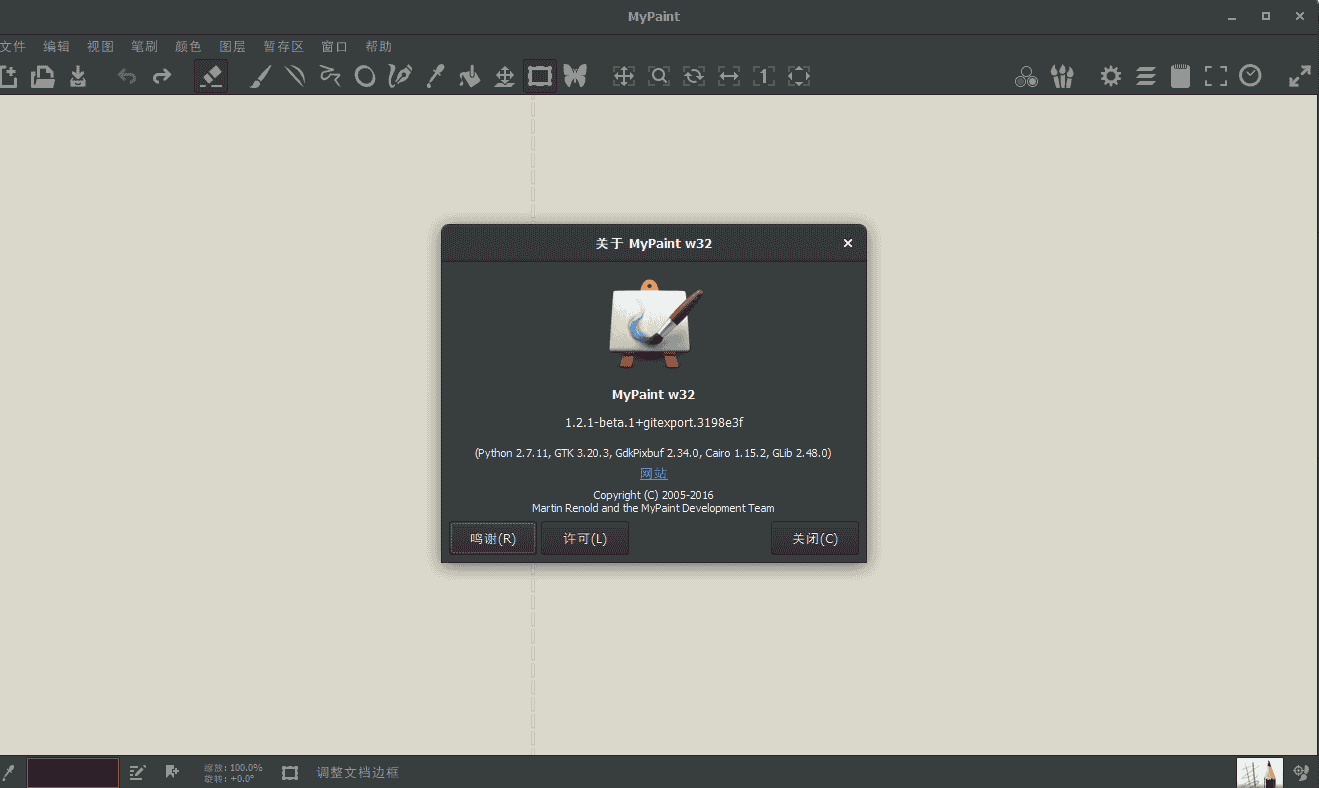This screenshot has width=1319, height=788.
Task: Toggle the frame edit icon in status bar
Action: (x=289, y=772)
